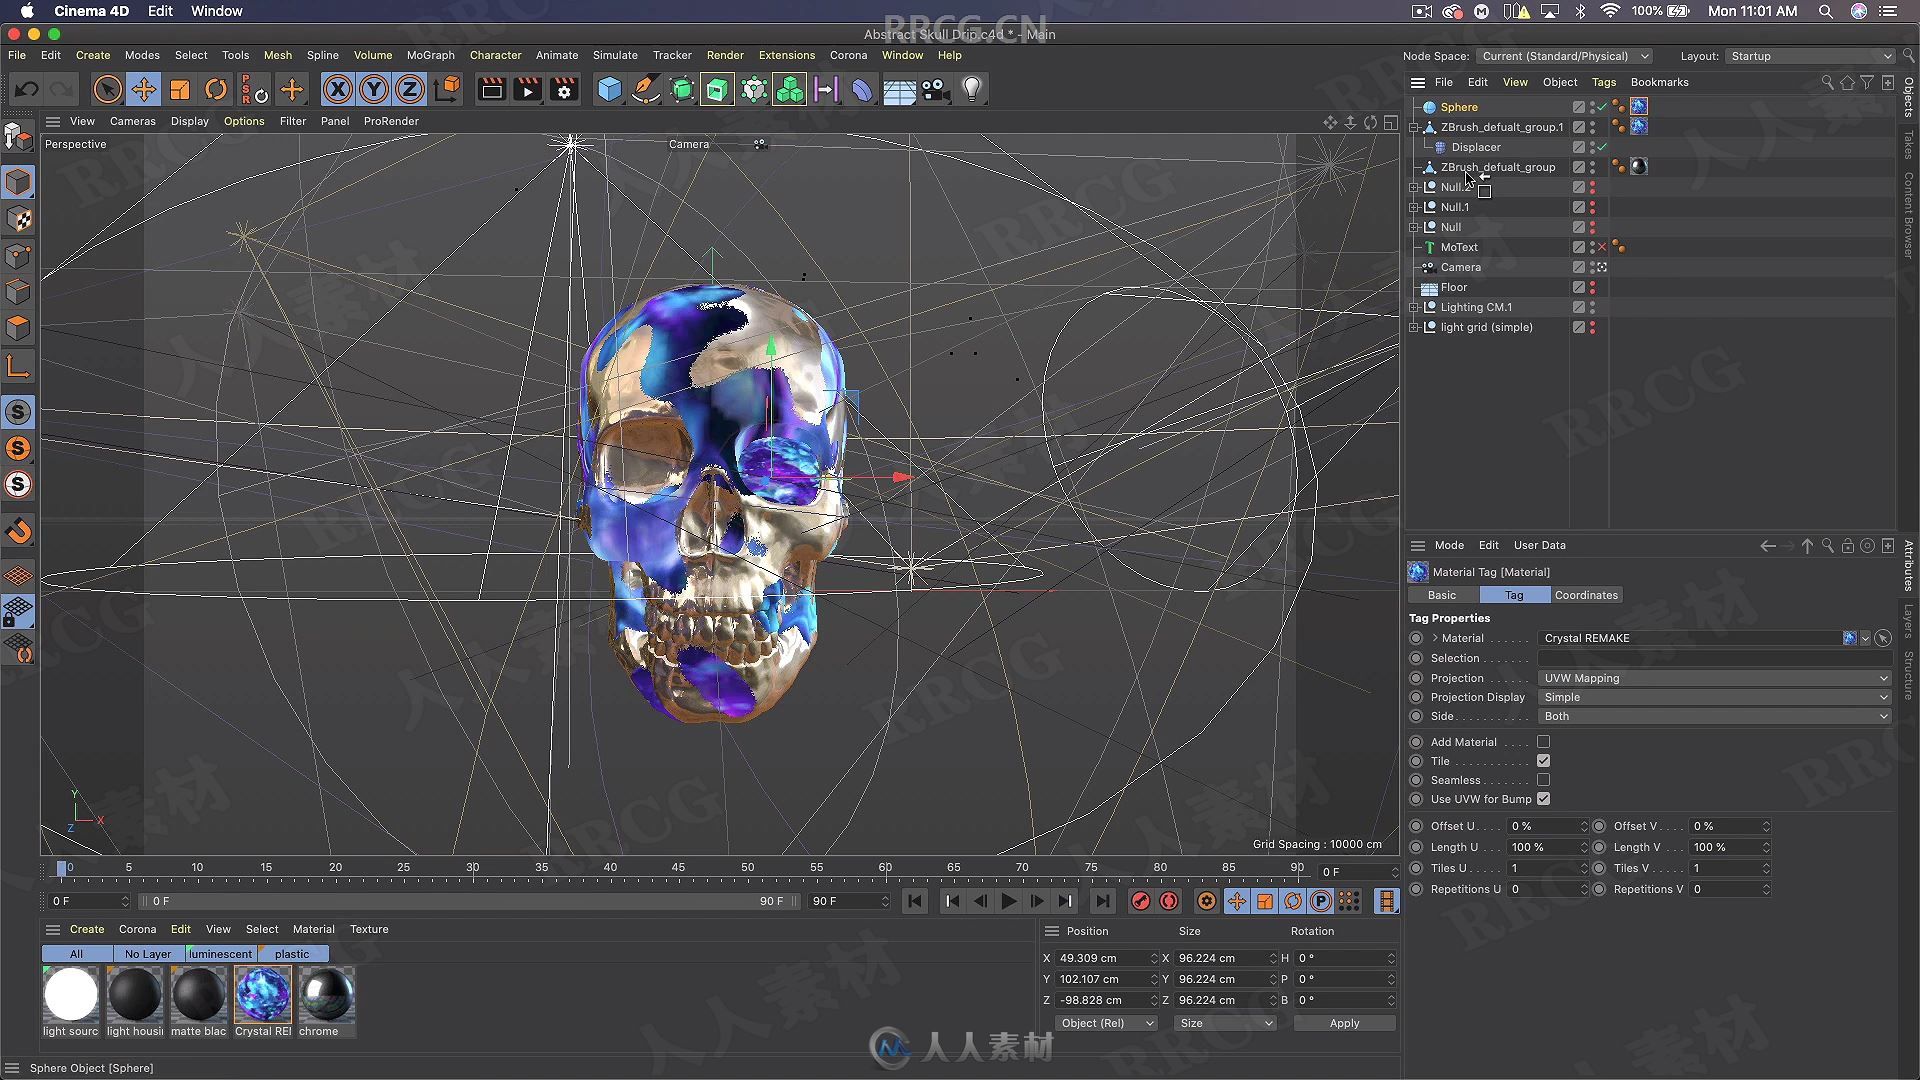Enable Seamless checkbox in material tag

point(1543,779)
